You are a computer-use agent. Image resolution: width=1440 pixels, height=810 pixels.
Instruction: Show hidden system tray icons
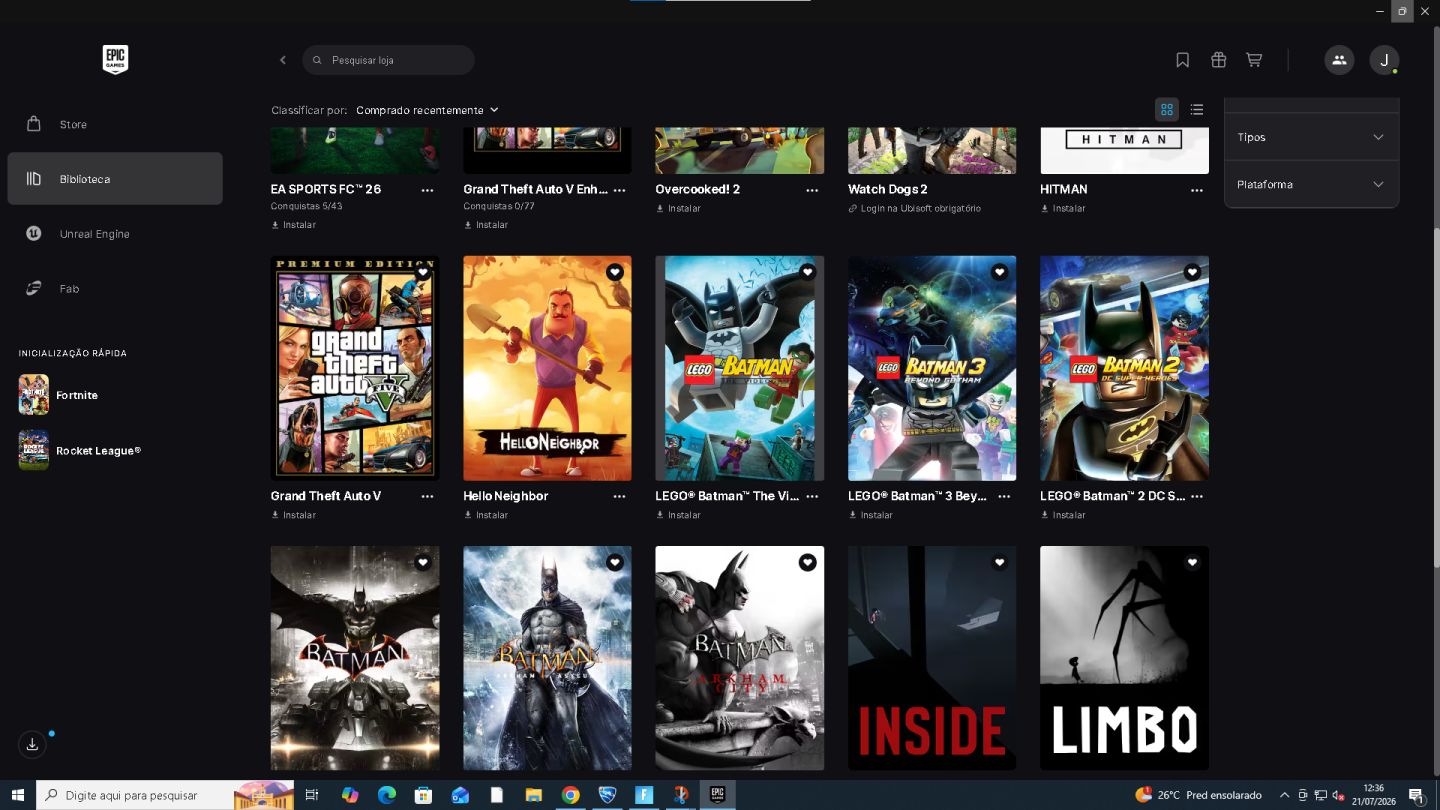click(x=1284, y=795)
